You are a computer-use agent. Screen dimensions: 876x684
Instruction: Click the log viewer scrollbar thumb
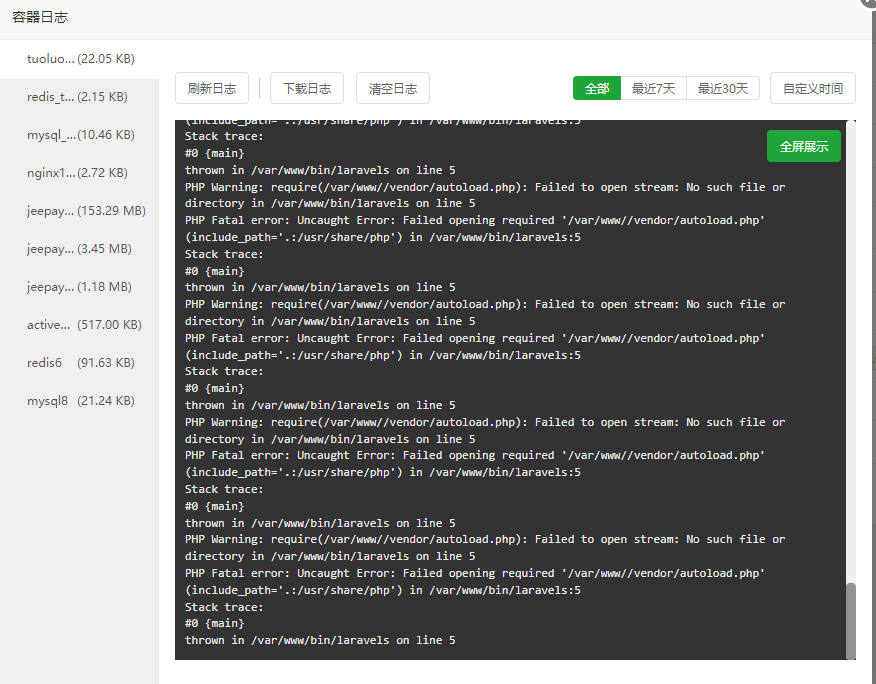pyautogui.click(x=851, y=621)
